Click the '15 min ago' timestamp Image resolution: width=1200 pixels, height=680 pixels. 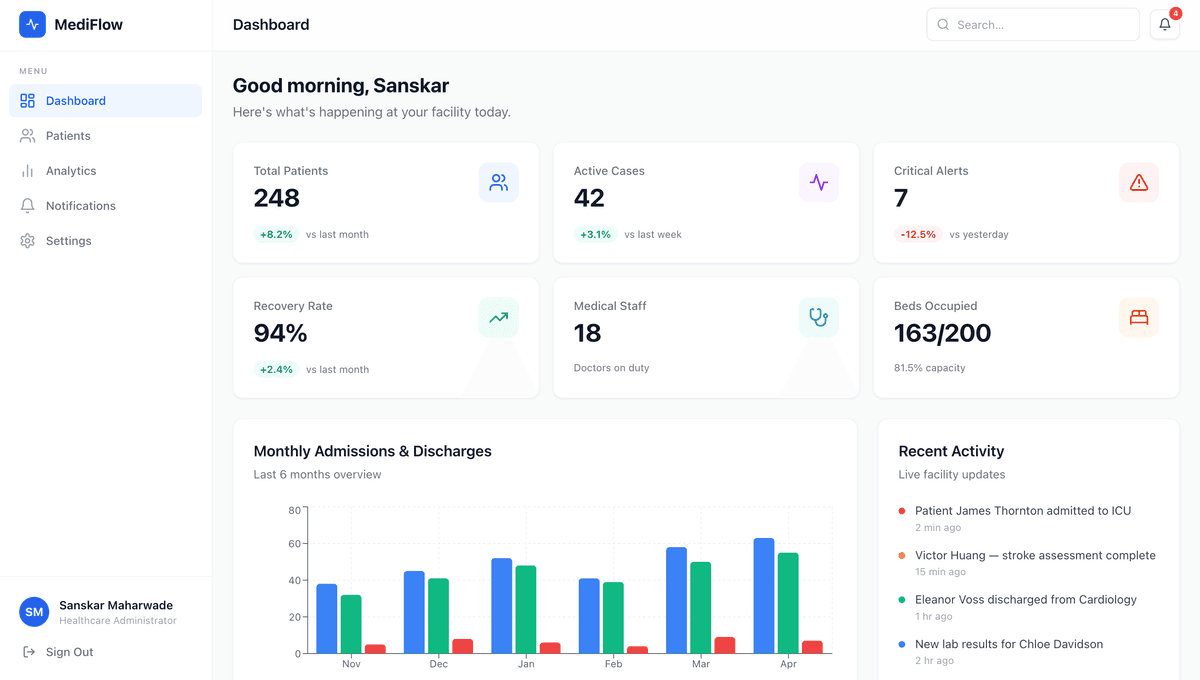coord(941,572)
